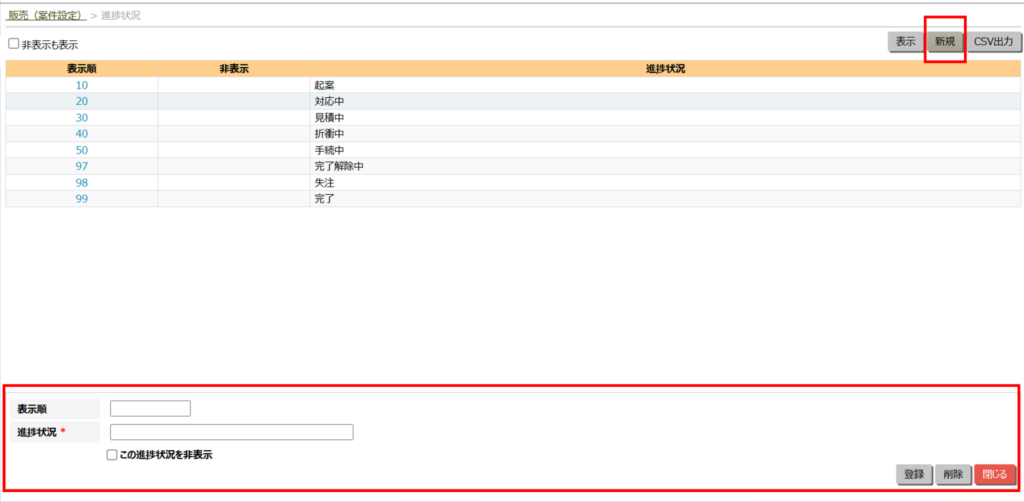1024x502 pixels.
Task: Open display order 99 entry
Action: [x=81, y=199]
